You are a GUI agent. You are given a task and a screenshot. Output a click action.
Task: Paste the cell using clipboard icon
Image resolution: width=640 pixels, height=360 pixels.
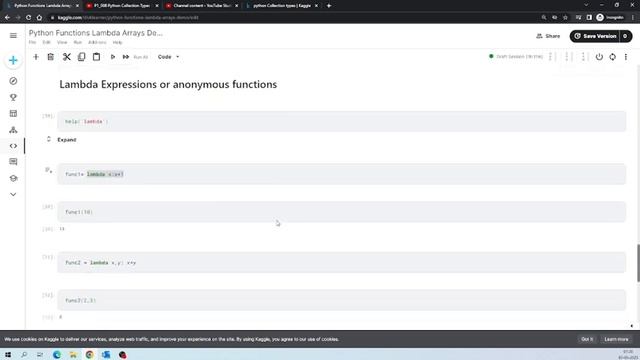point(96,57)
